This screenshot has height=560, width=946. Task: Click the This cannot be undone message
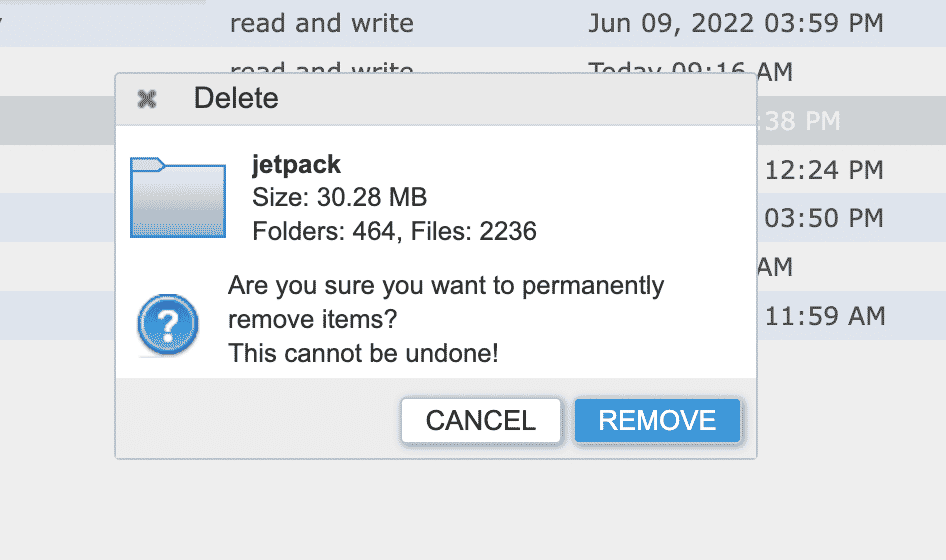(x=362, y=353)
